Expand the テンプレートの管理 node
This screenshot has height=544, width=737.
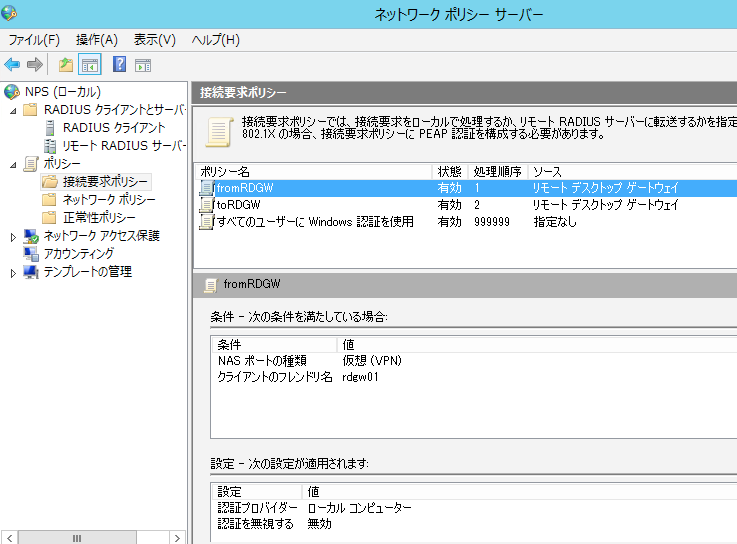point(13,273)
